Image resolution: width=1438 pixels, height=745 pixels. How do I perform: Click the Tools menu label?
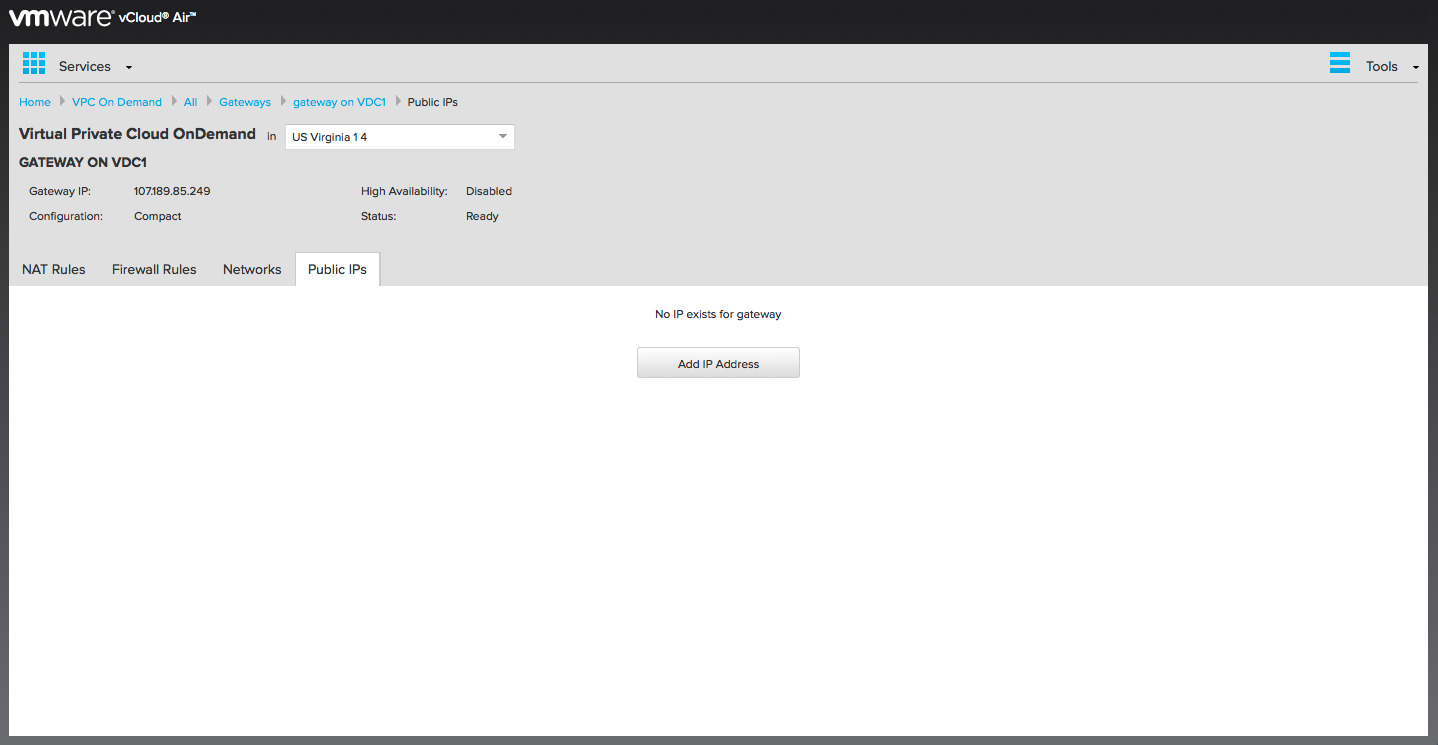(x=1381, y=67)
